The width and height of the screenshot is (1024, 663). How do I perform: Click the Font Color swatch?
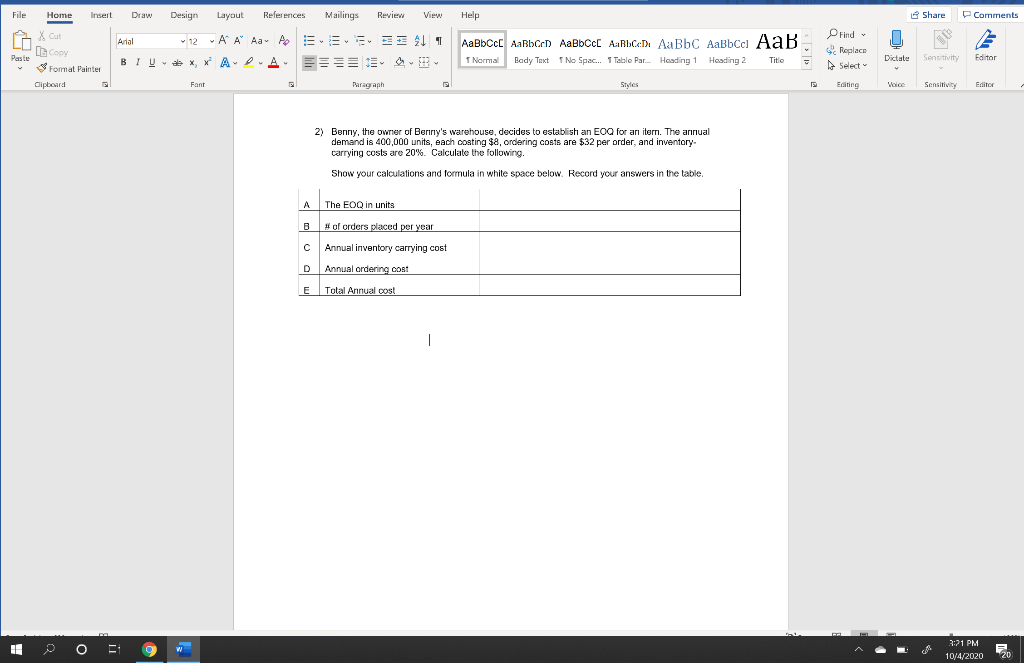[274, 62]
